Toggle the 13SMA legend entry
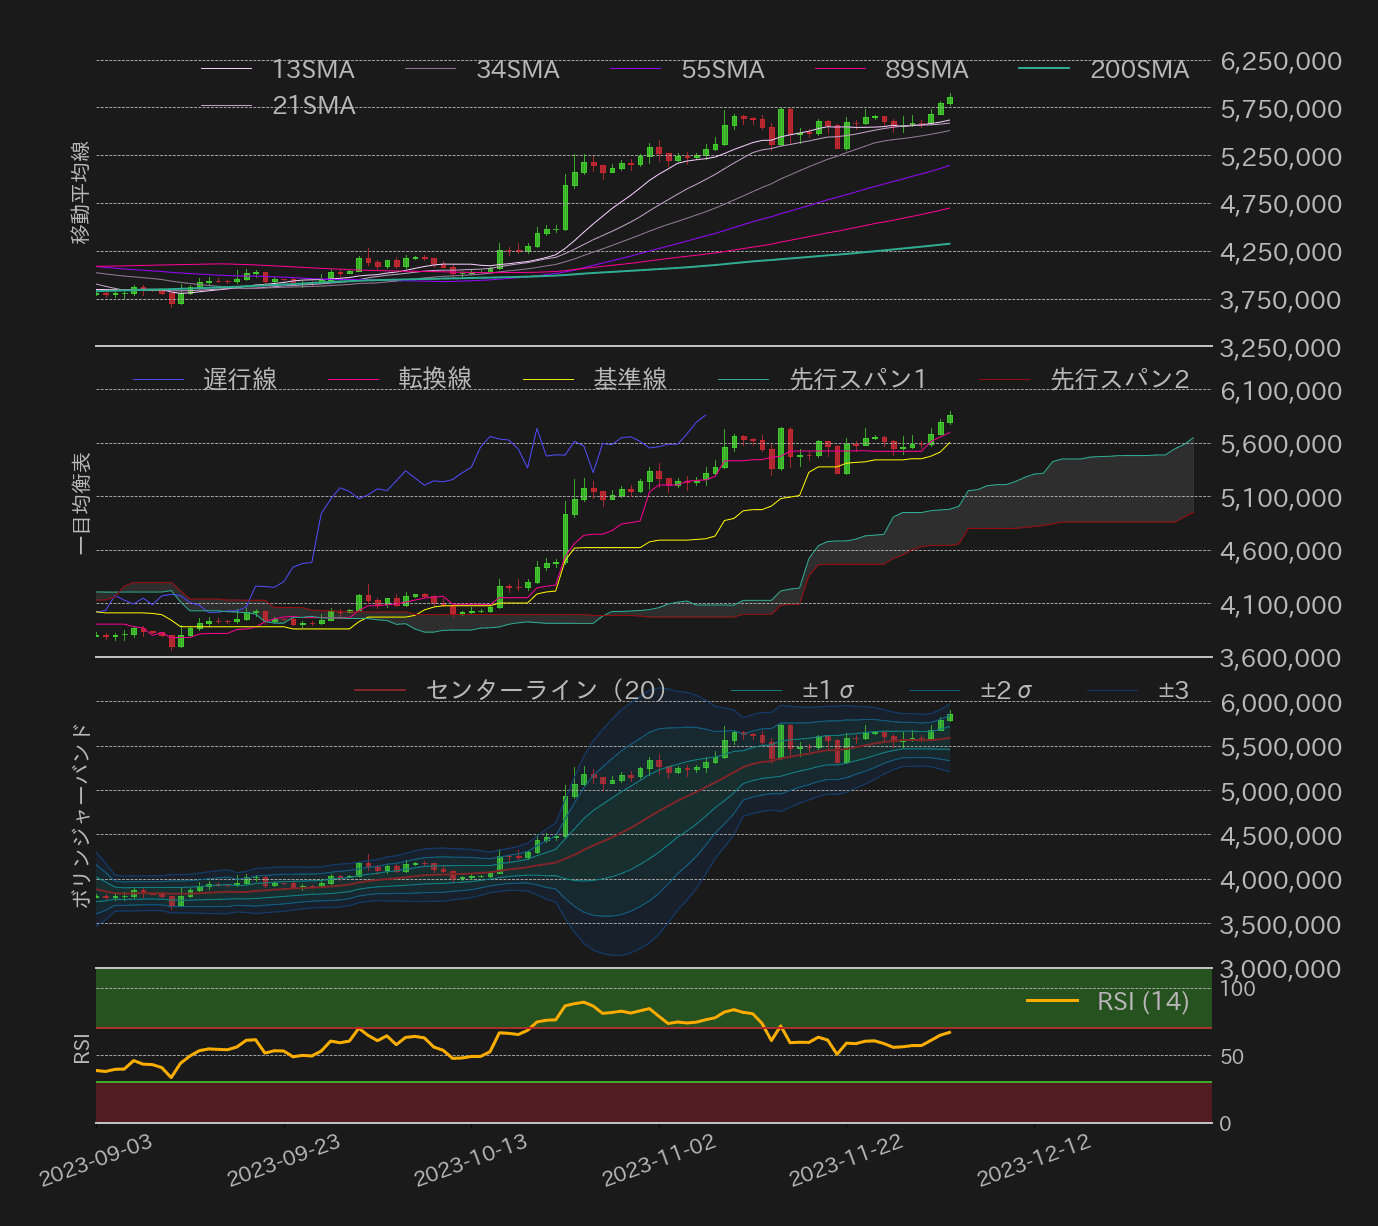The height and width of the screenshot is (1226, 1378). coord(313,70)
